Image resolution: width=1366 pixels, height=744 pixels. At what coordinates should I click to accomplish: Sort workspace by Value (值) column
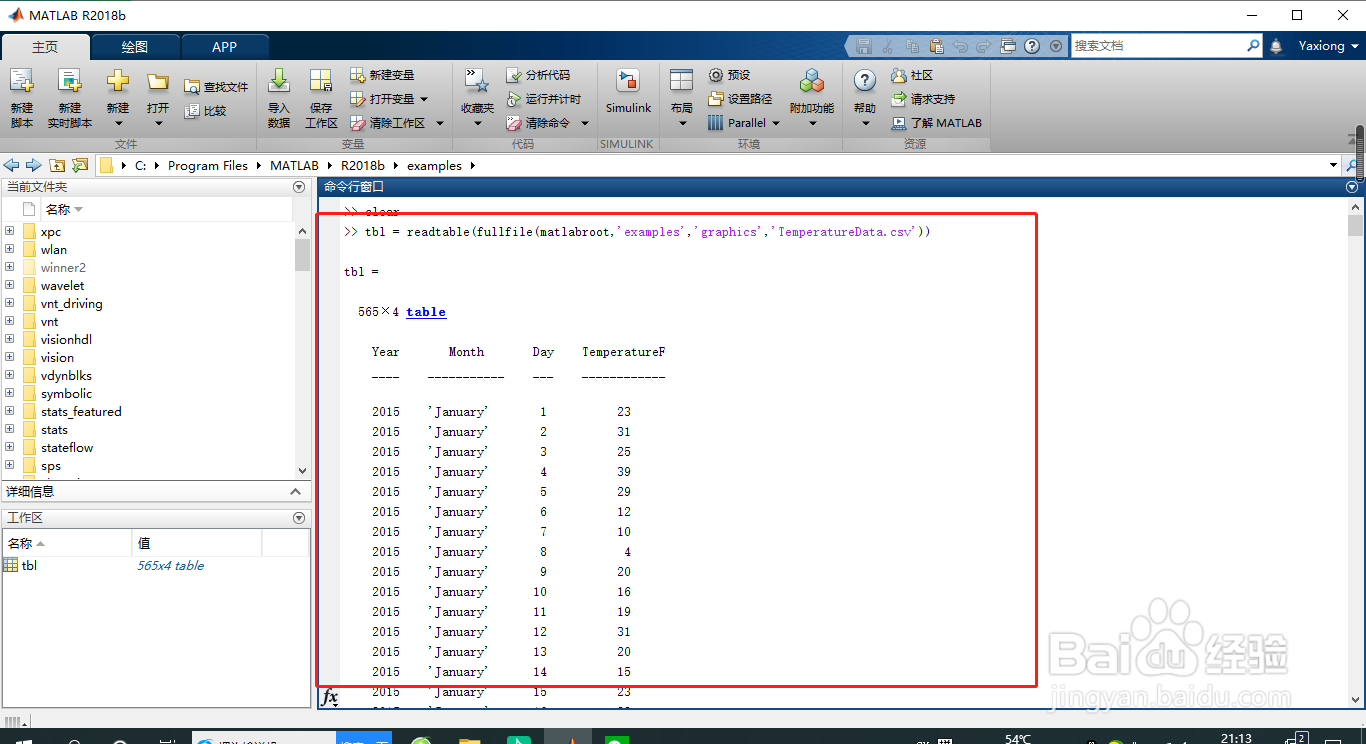click(x=197, y=543)
